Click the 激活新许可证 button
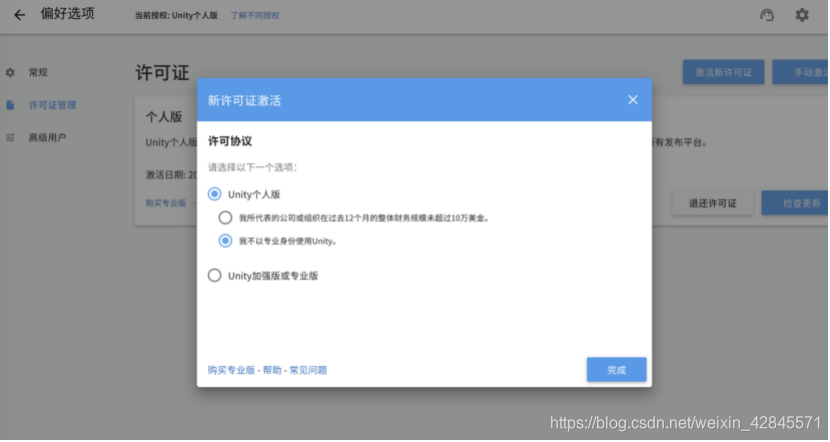The image size is (830, 442). (x=723, y=72)
